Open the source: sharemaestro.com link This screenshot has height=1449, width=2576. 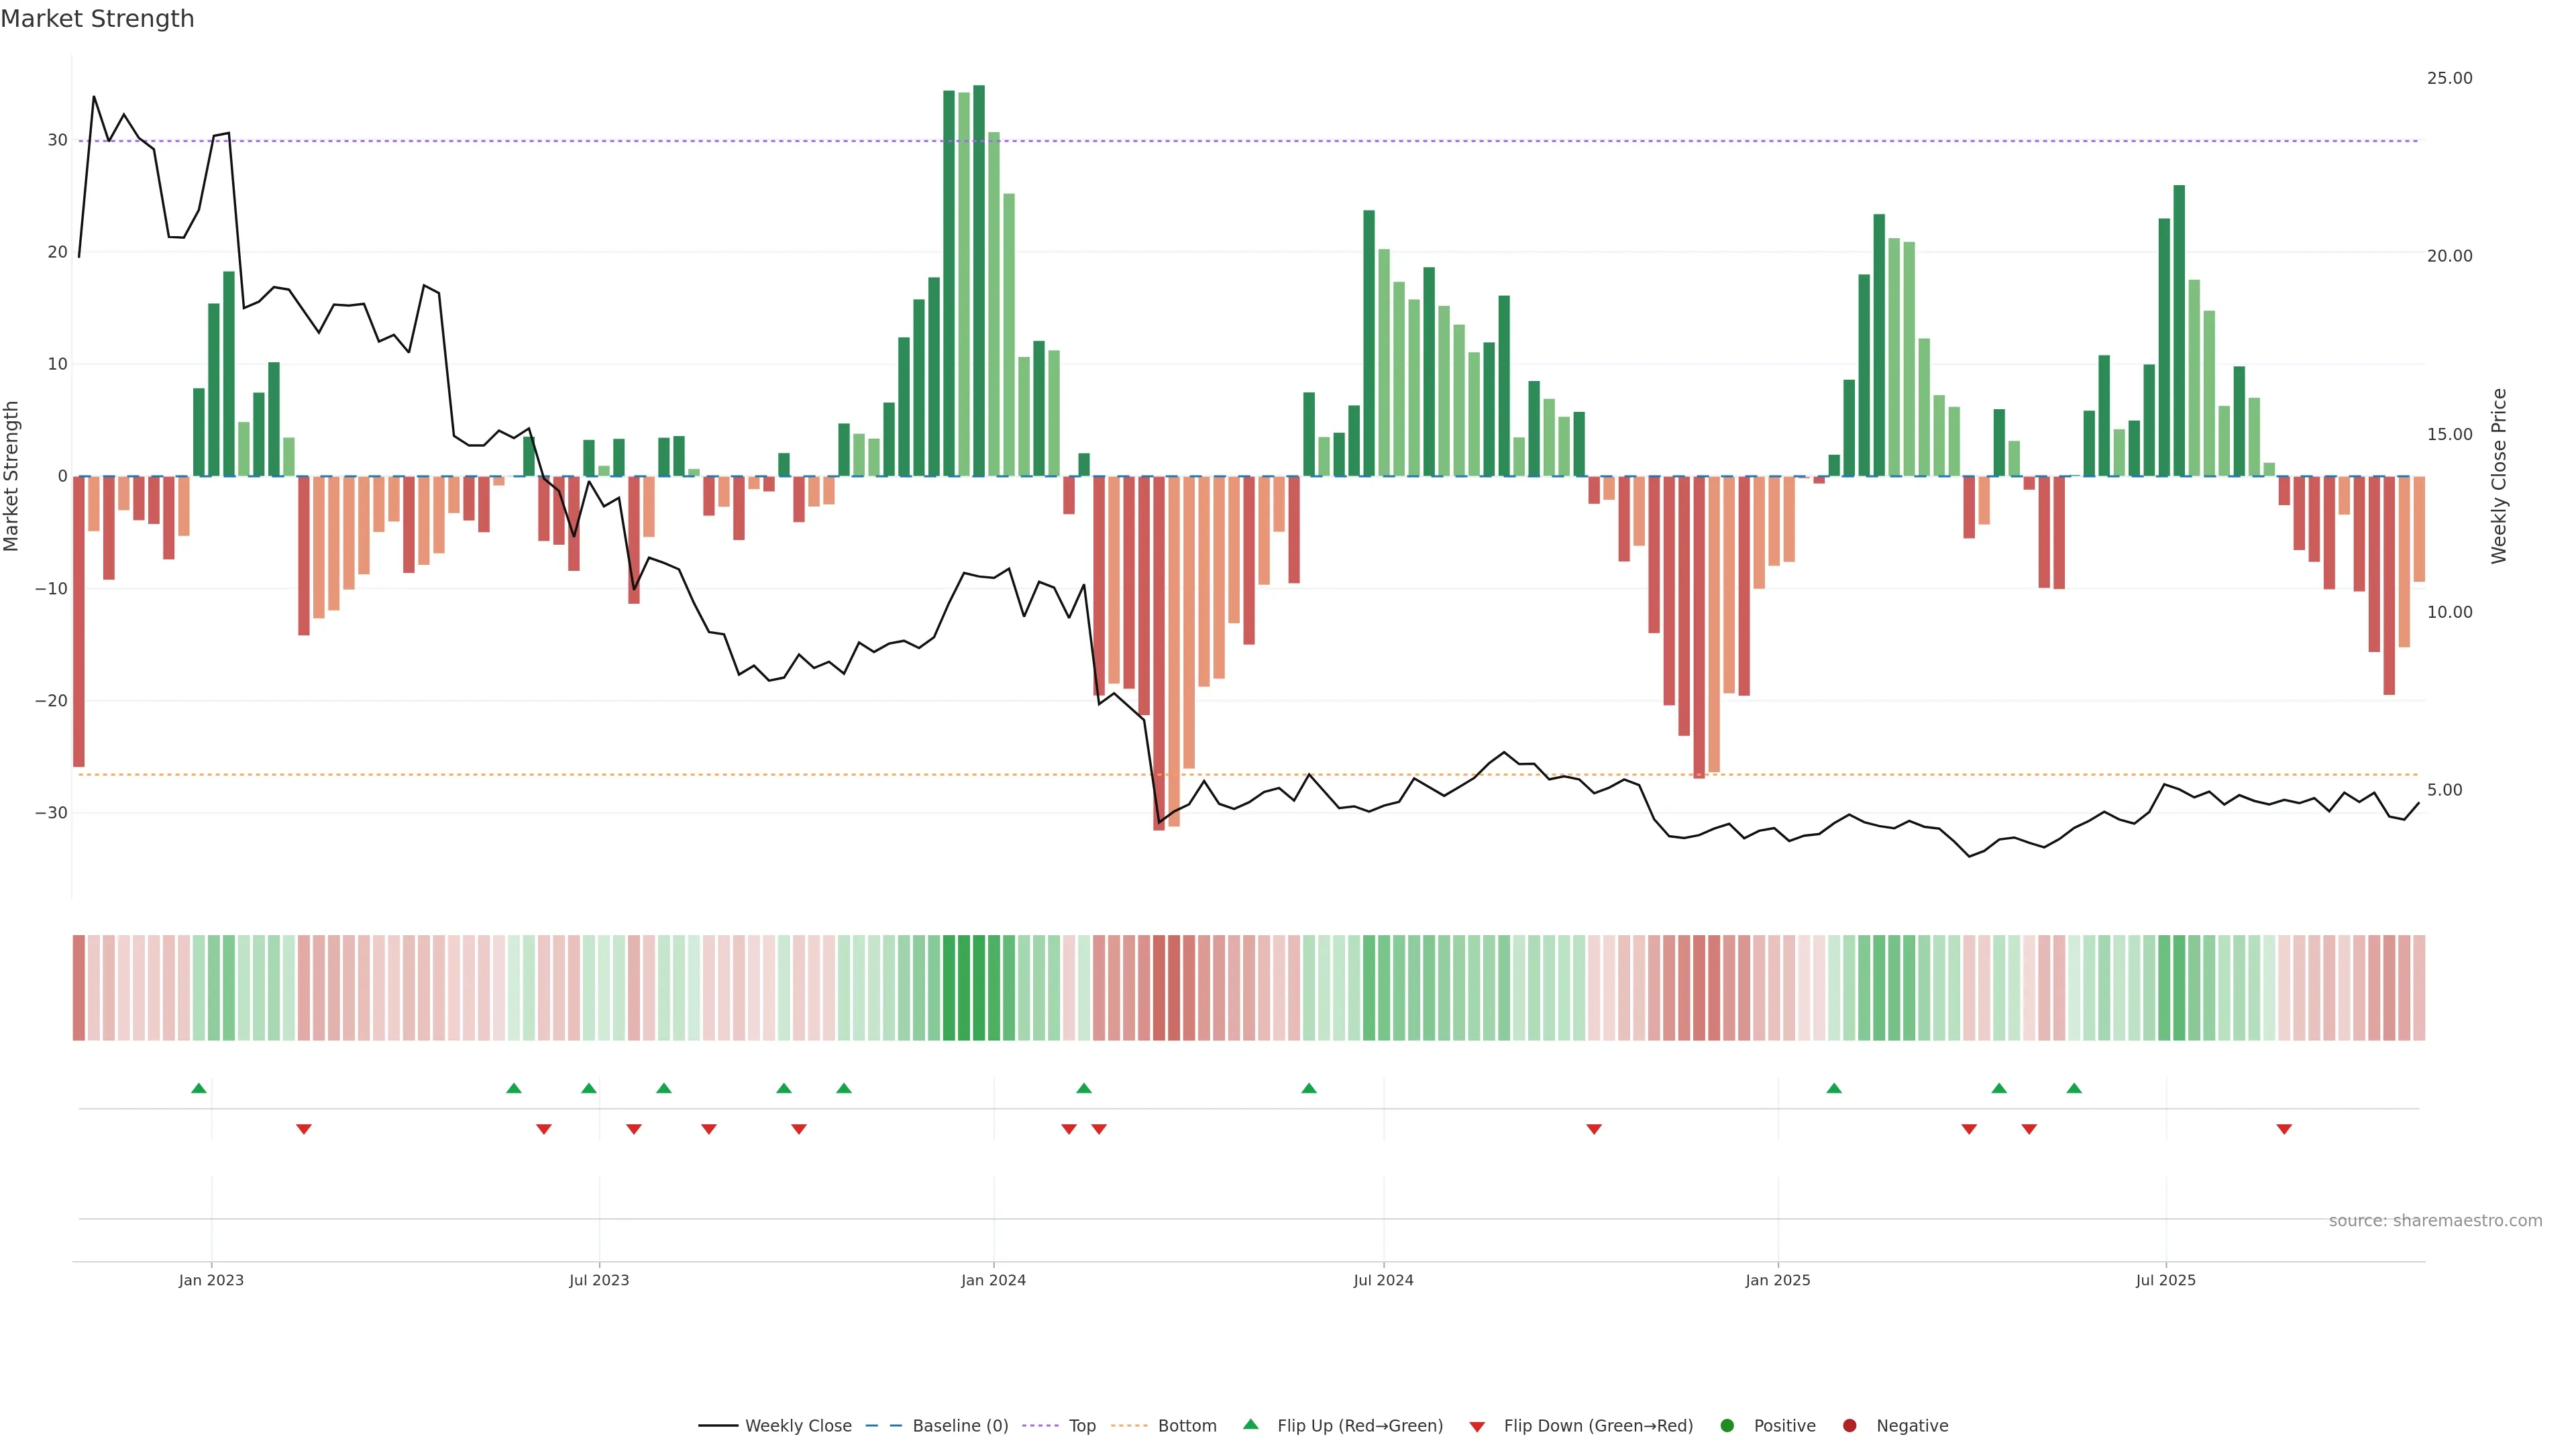(2435, 1220)
